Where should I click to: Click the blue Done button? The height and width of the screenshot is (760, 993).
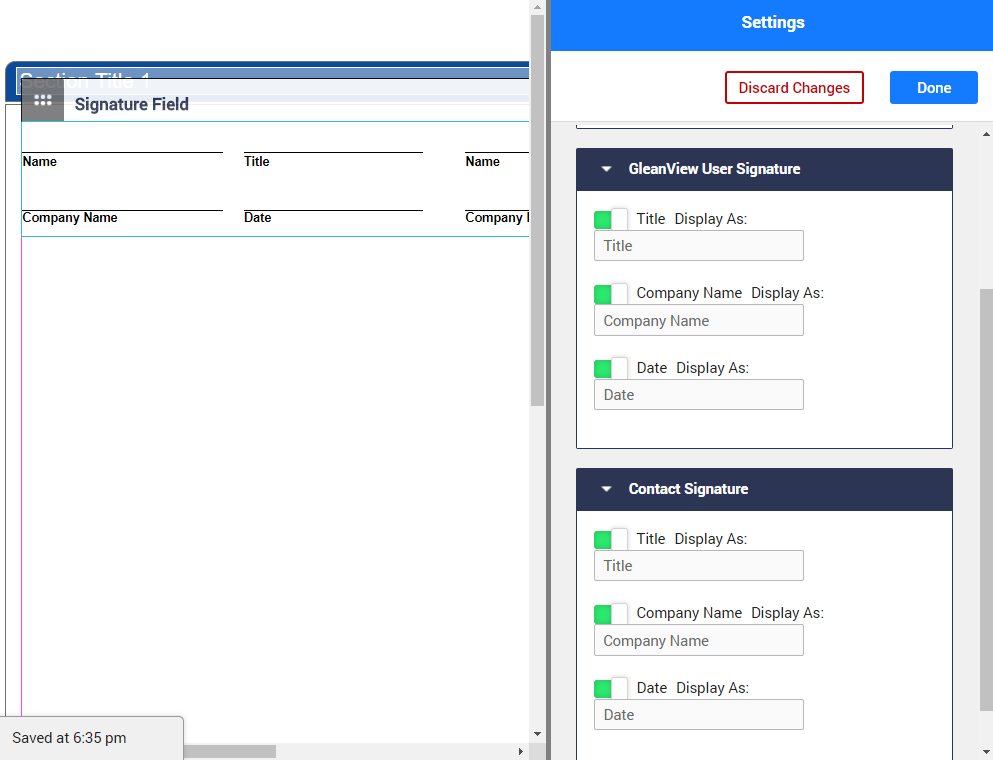click(933, 88)
